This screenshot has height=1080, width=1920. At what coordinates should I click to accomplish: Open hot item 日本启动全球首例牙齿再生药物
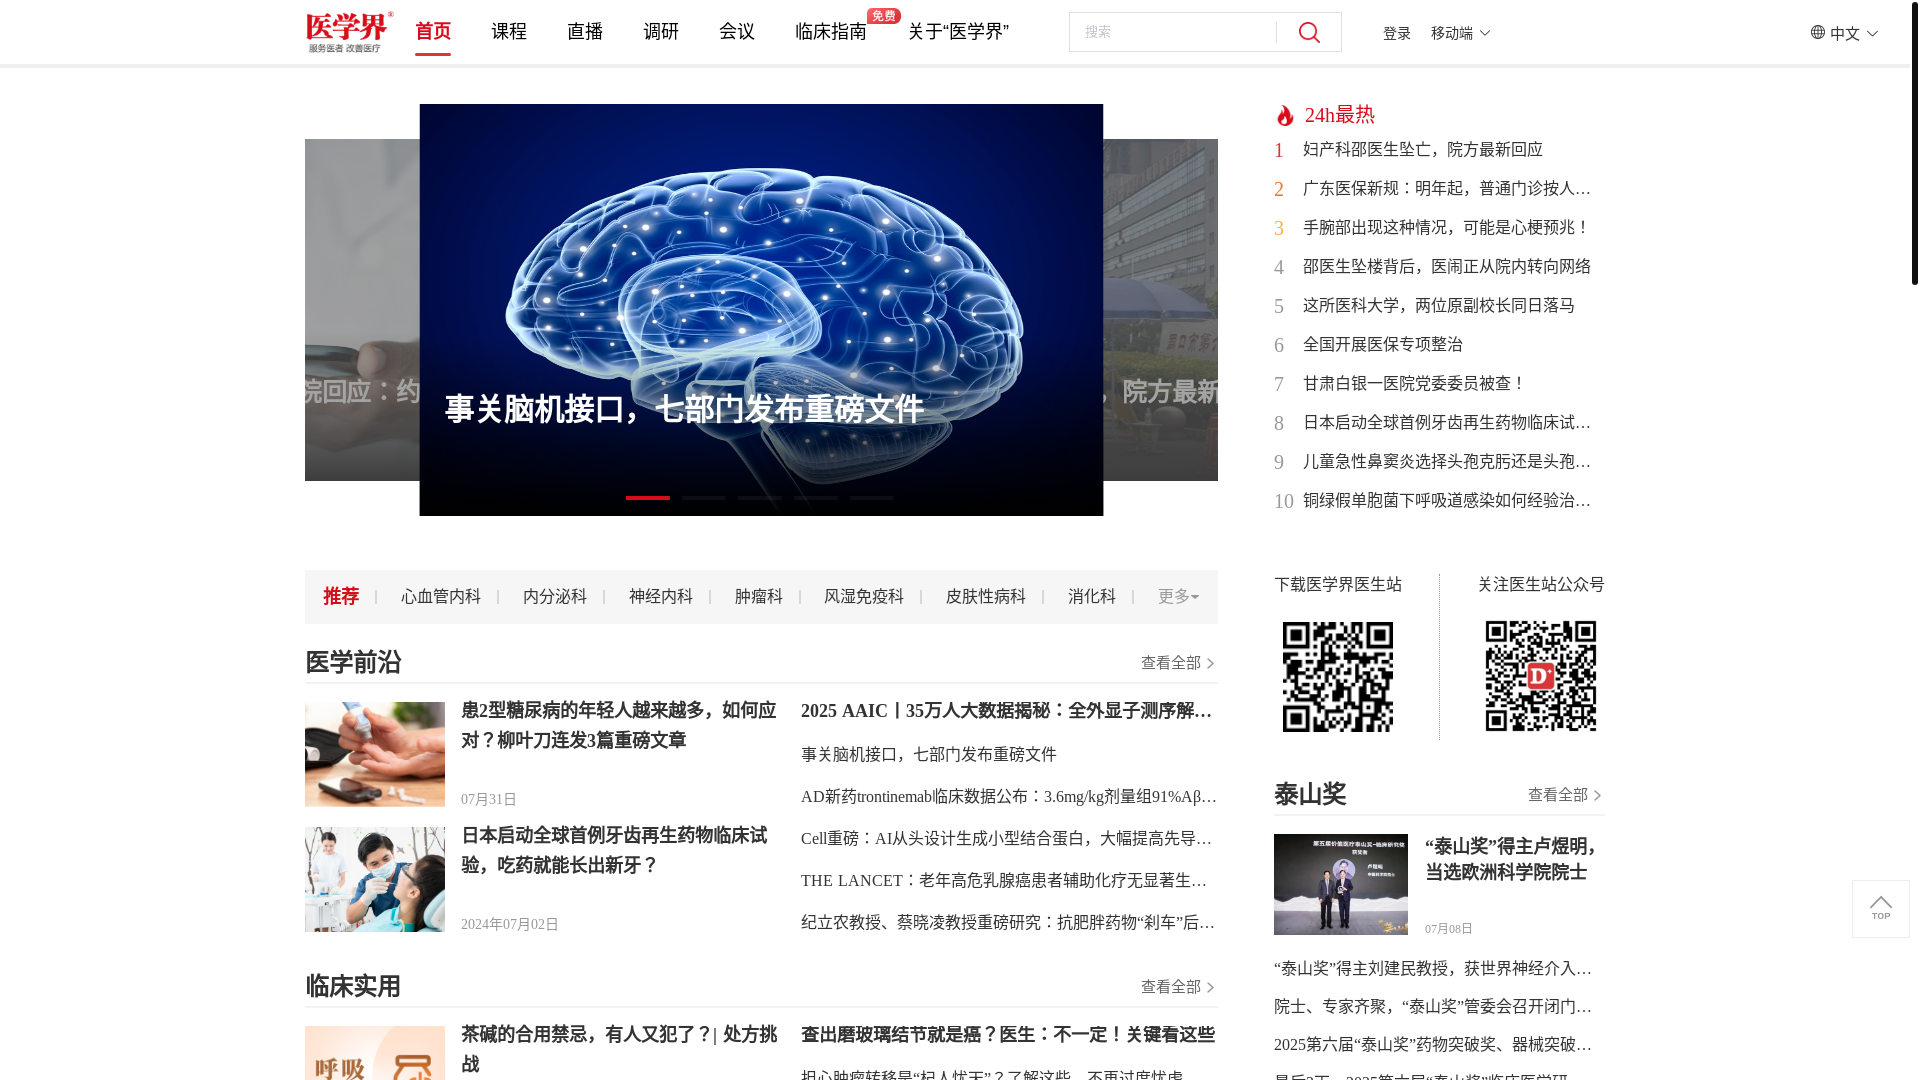pyautogui.click(x=1447, y=423)
